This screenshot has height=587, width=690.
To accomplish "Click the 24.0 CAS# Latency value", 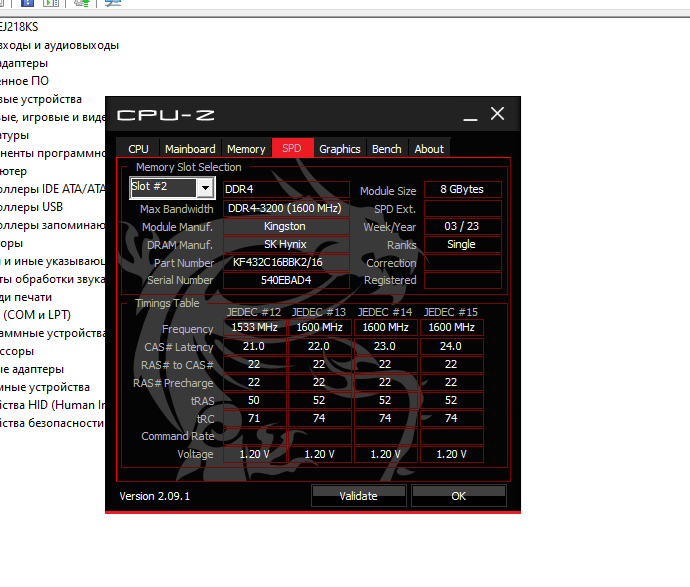I will (451, 346).
